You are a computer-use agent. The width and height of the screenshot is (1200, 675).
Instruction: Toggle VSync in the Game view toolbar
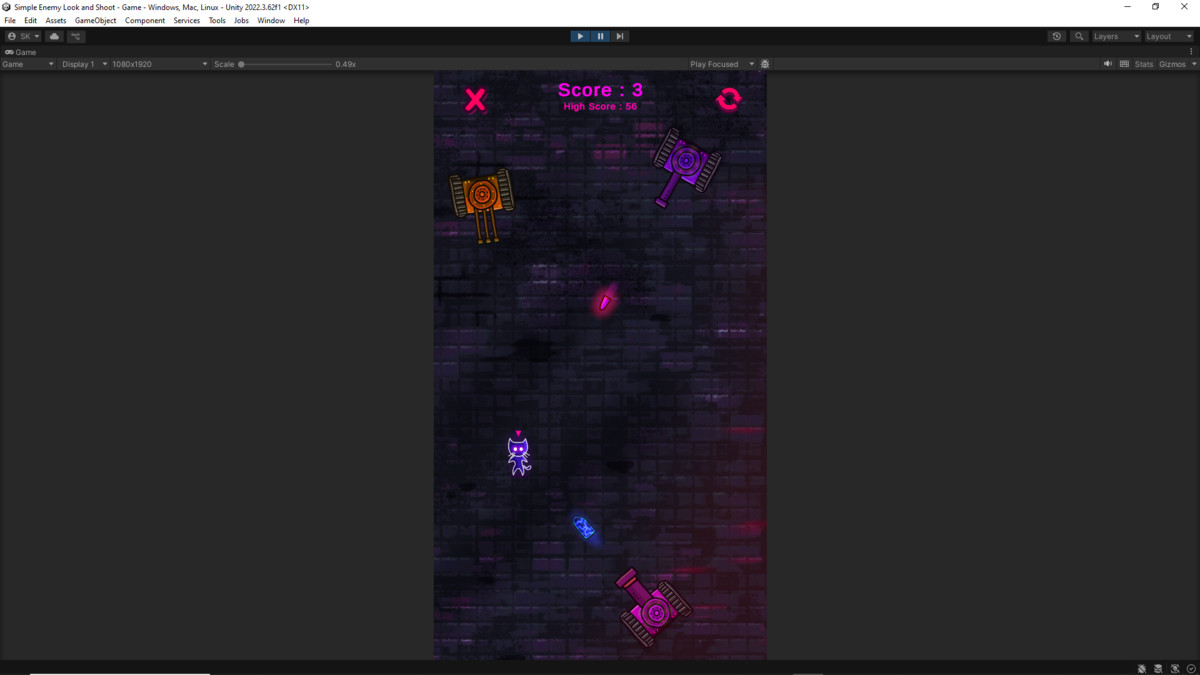[1124, 63]
